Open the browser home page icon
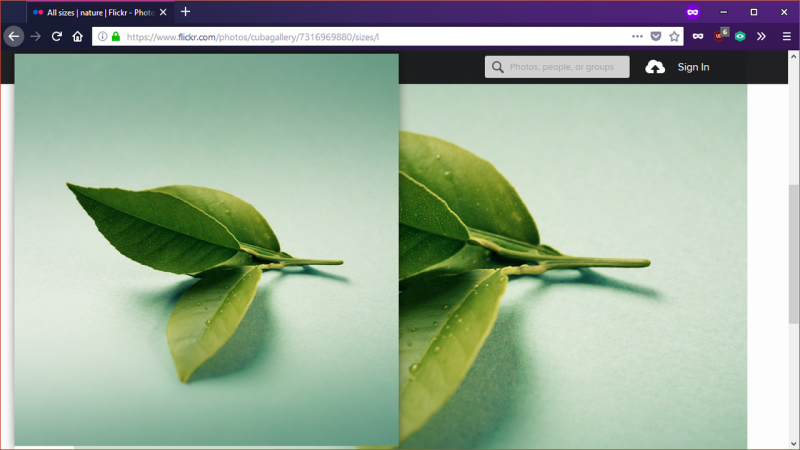Screen dimensions: 800x450 tap(78, 37)
